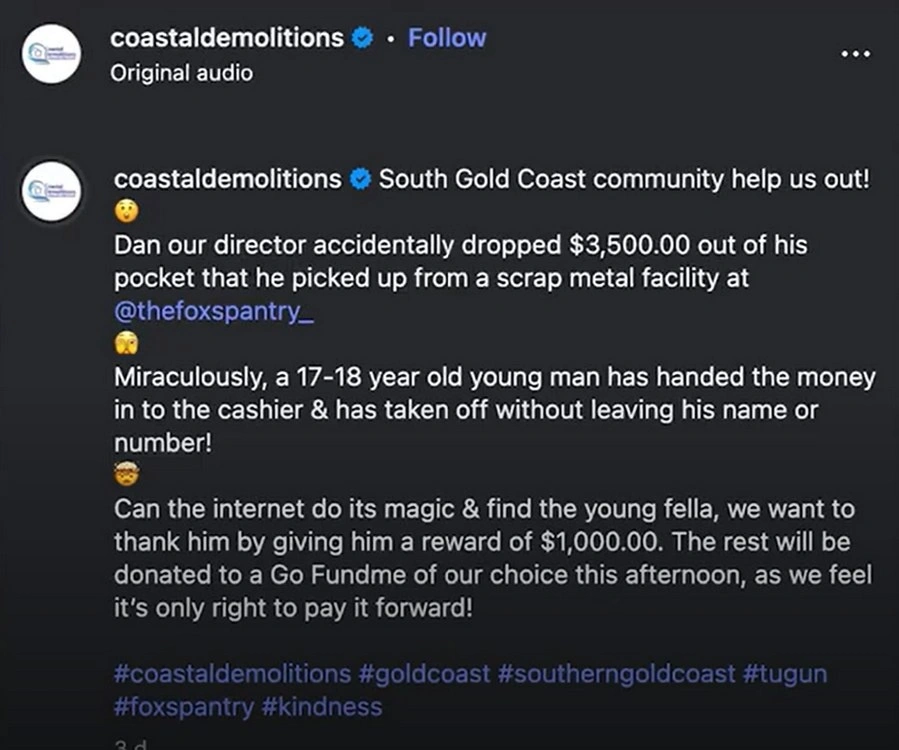The height and width of the screenshot is (750, 899).
Task: Click the astonished face emoji in the caption
Action: pos(127,212)
